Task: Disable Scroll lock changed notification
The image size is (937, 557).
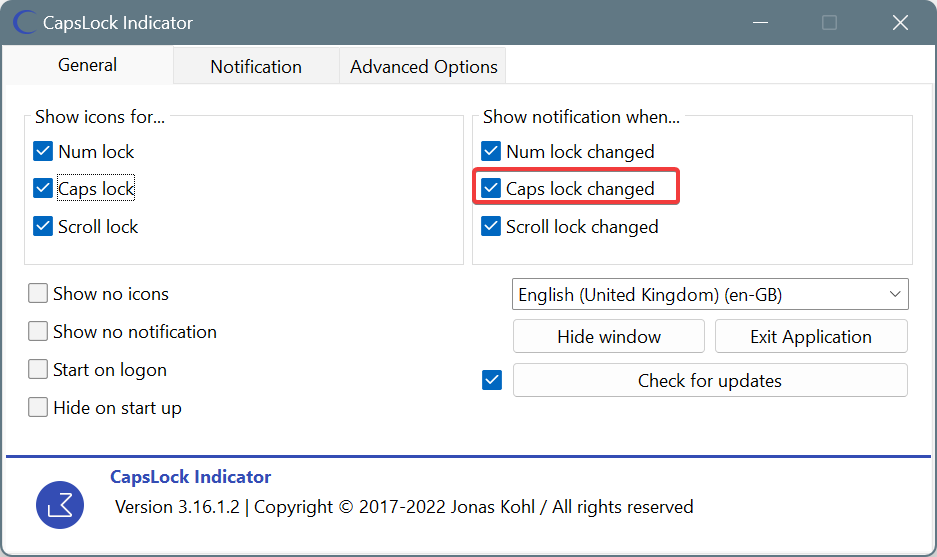Action: tap(491, 227)
